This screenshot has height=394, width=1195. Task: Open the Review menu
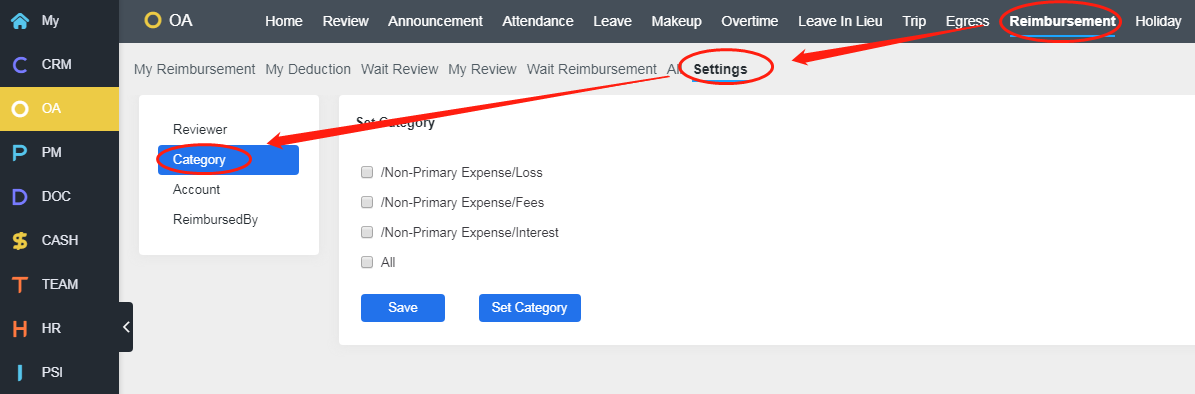[x=345, y=21]
